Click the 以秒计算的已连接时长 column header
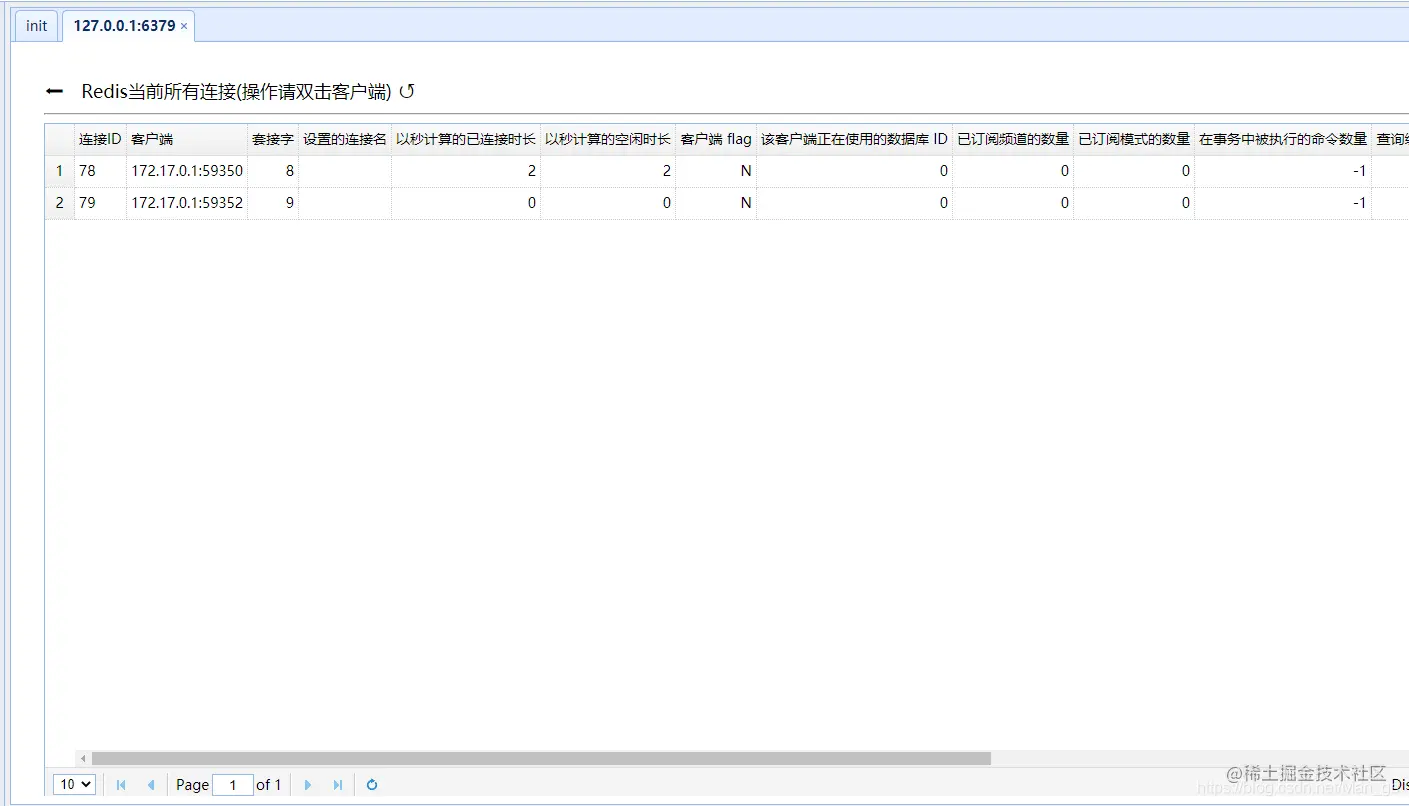This screenshot has height=806, width=1409. [466, 140]
